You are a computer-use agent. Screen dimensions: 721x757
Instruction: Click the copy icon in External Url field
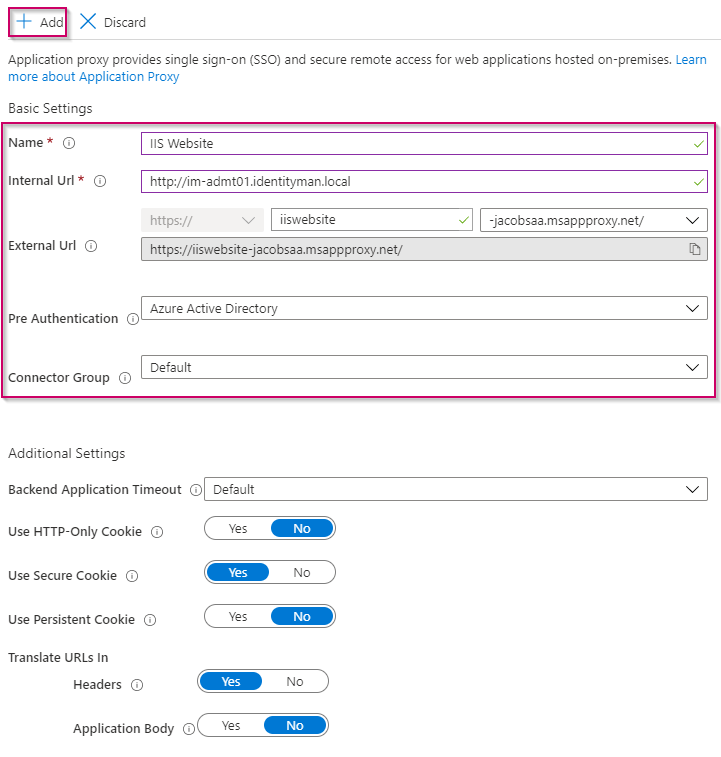point(694,249)
